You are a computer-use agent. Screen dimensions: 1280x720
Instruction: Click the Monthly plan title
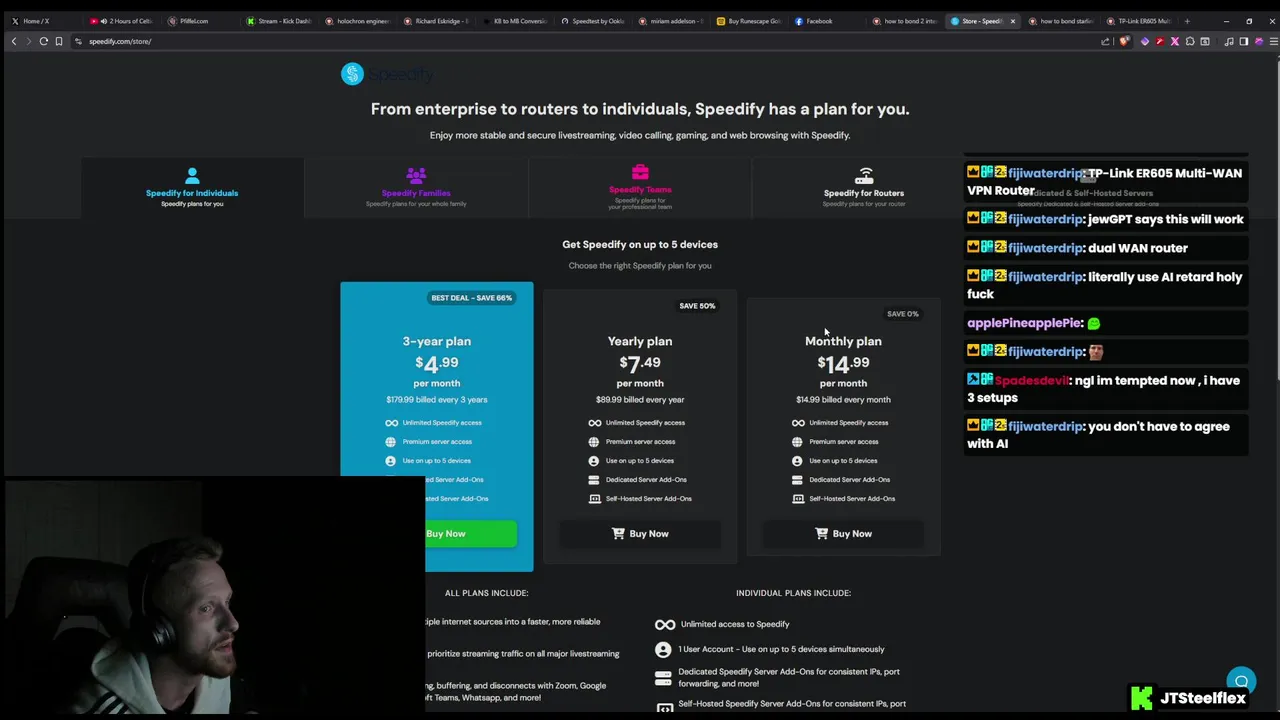point(843,341)
